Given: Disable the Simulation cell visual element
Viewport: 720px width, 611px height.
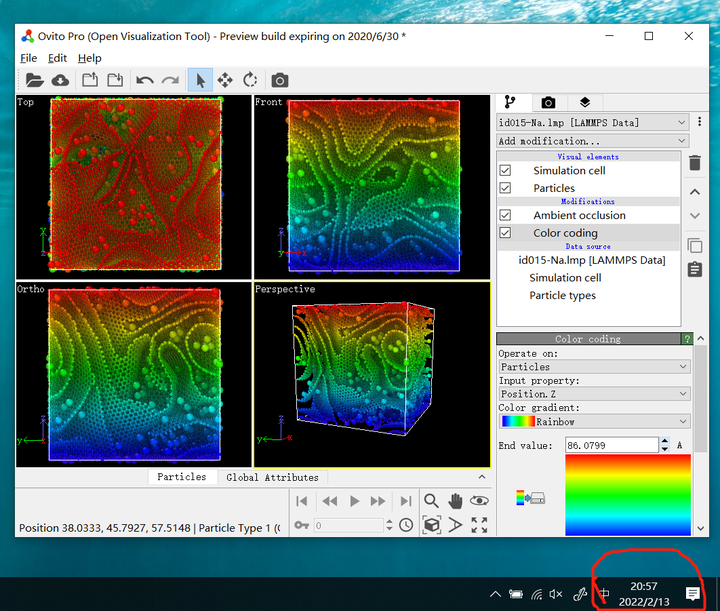Looking at the screenshot, I should point(505,170).
